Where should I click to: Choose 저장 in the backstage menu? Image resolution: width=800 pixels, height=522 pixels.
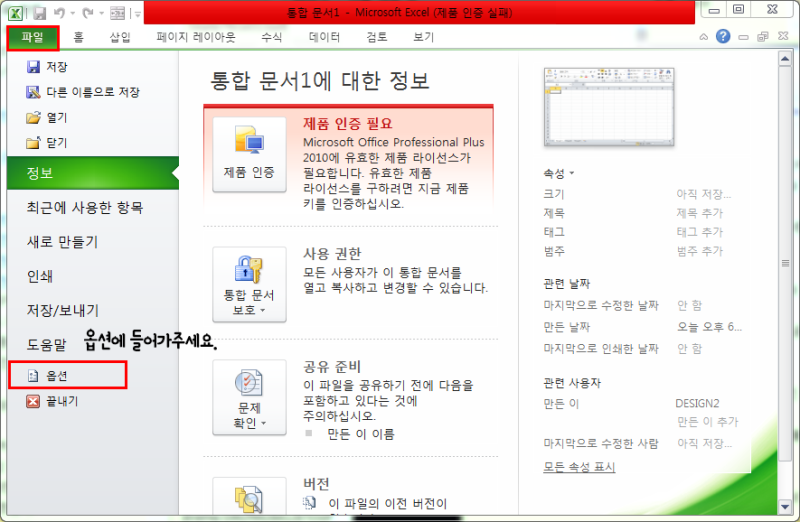coord(47,67)
